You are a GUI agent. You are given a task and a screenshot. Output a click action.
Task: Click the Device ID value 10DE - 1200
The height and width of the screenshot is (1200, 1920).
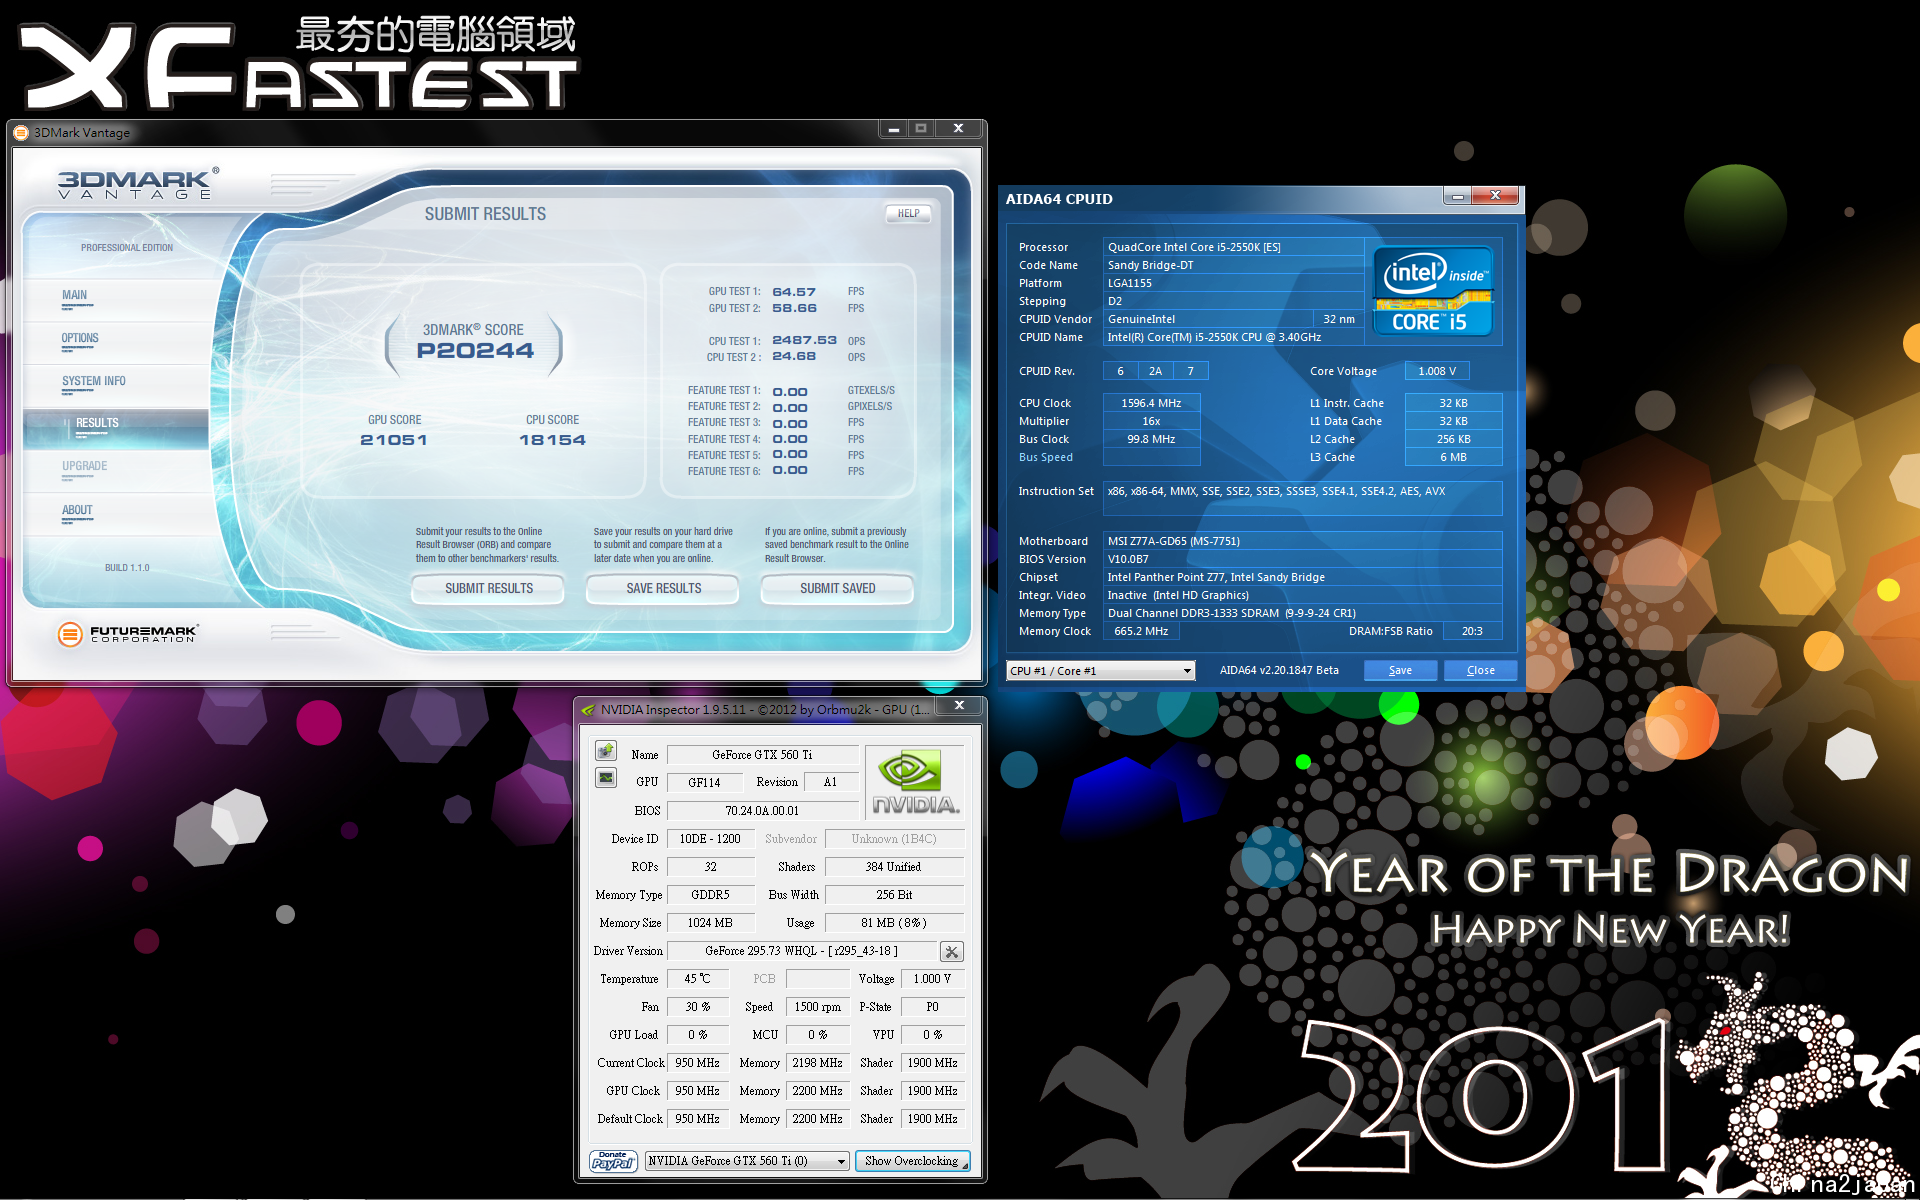coord(710,839)
